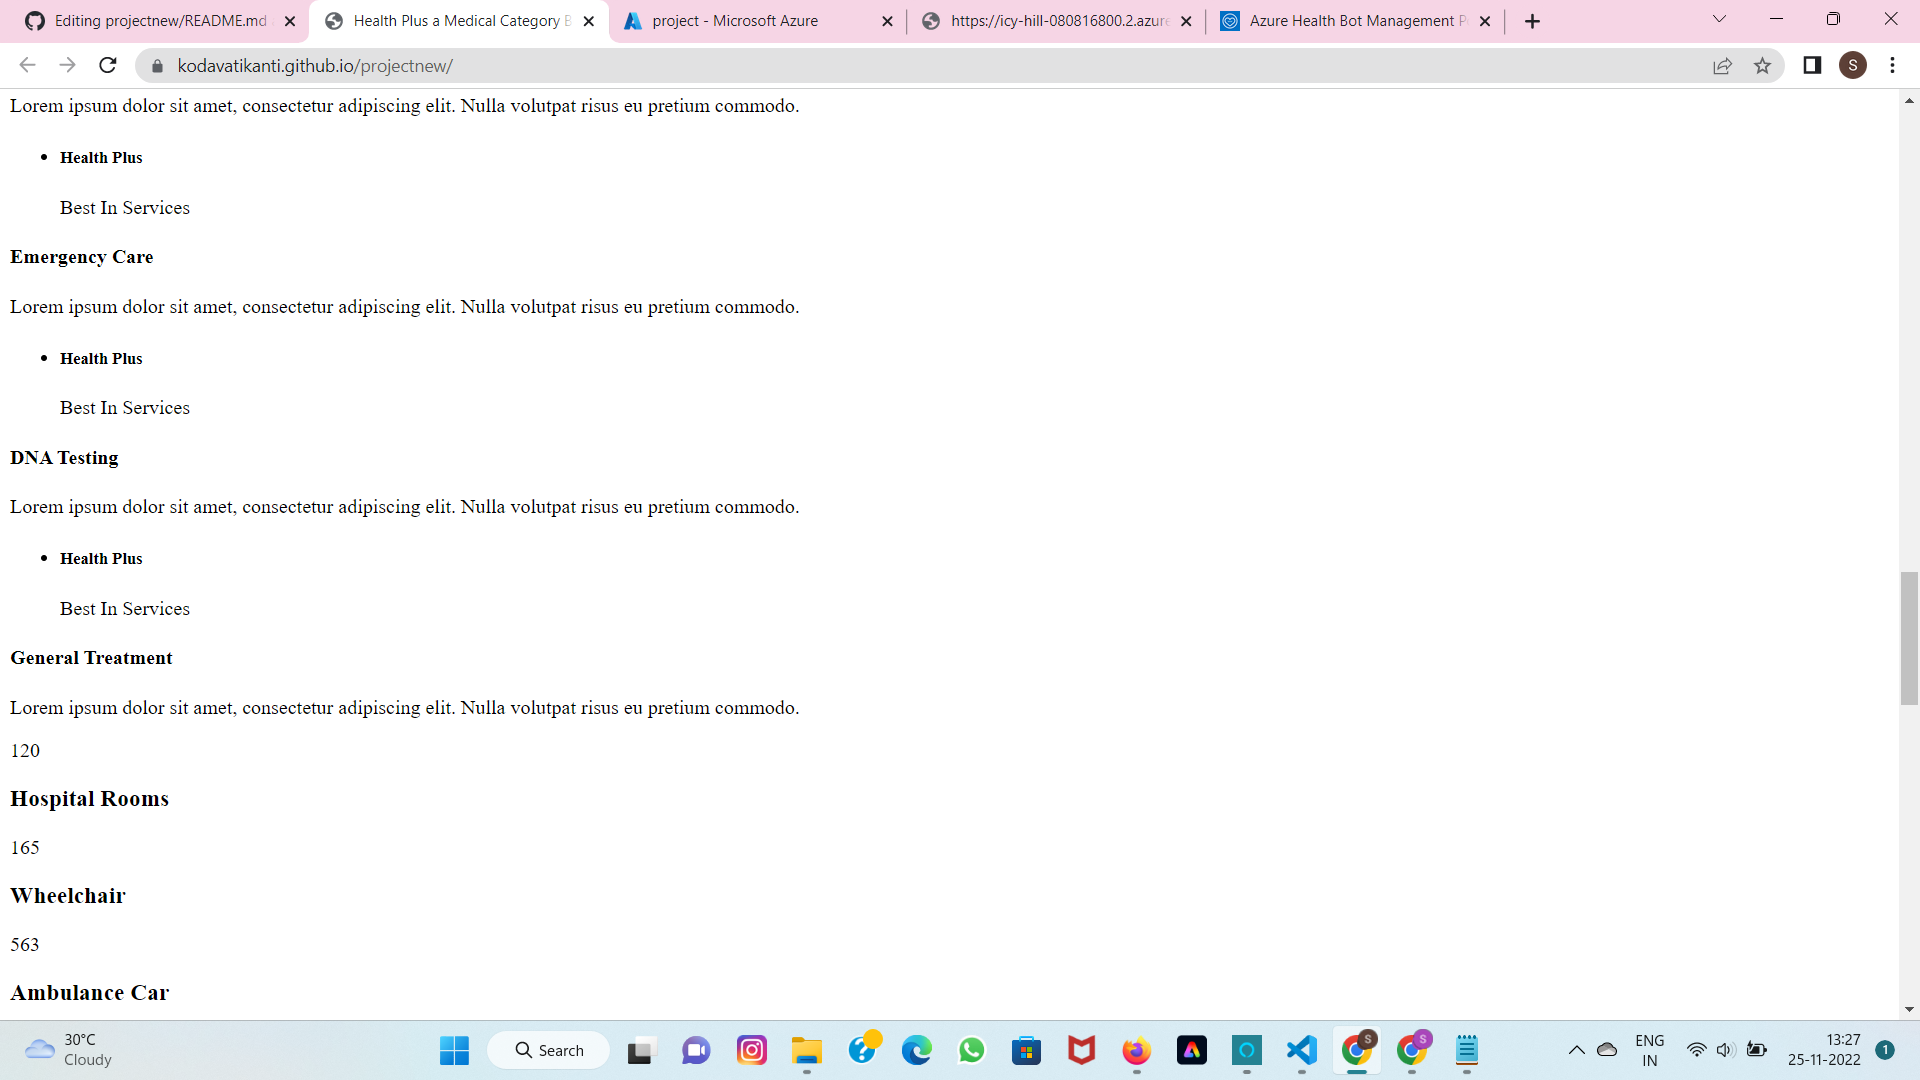
Task: View site lock information
Action: [x=157, y=66]
